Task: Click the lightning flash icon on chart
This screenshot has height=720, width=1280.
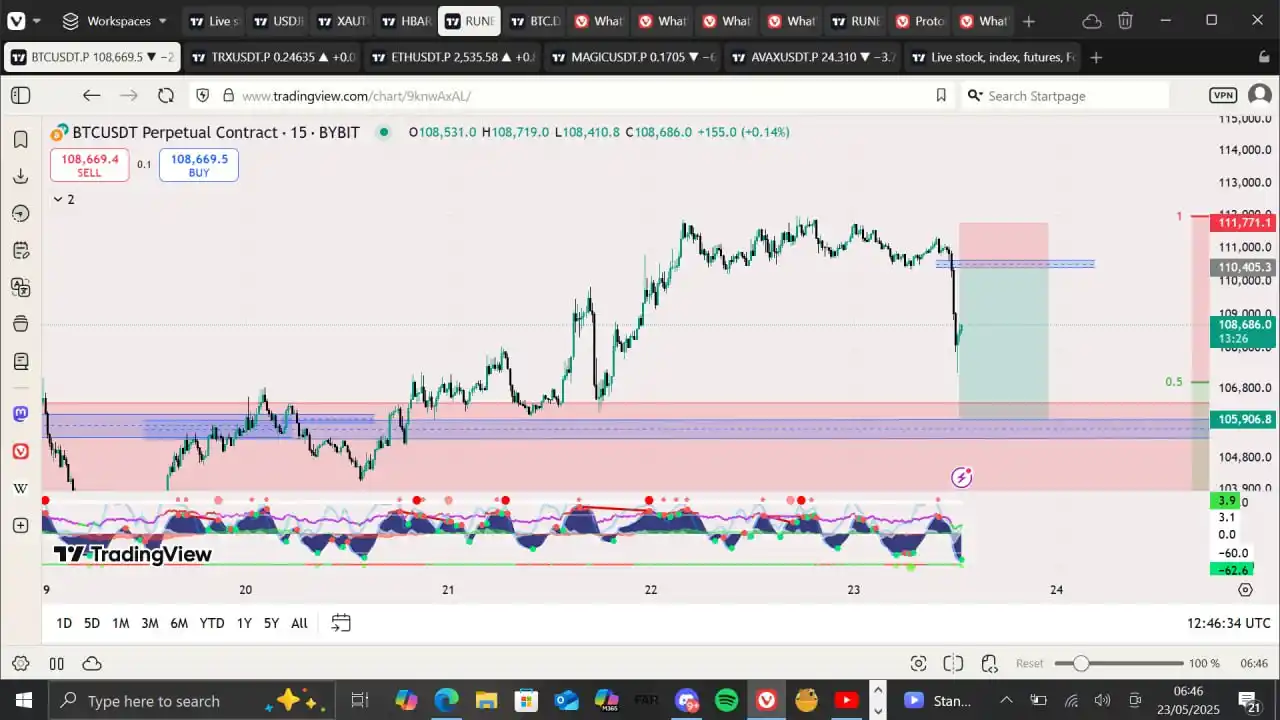Action: pos(961,478)
